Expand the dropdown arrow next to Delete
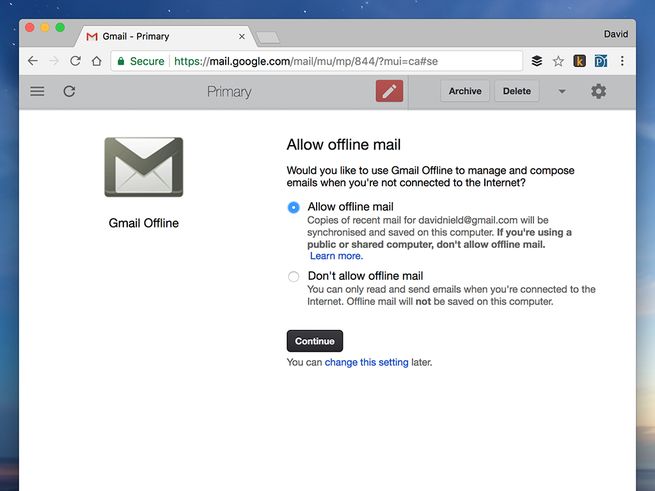The width and height of the screenshot is (655, 491). tap(562, 92)
